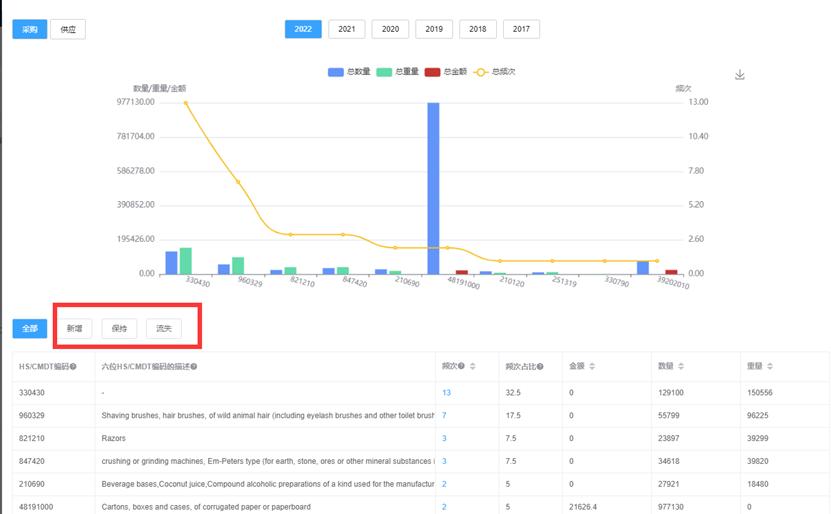This screenshot has height=514, width=831.
Task: Toggle 总金额 series in chart legend
Action: click(445, 72)
